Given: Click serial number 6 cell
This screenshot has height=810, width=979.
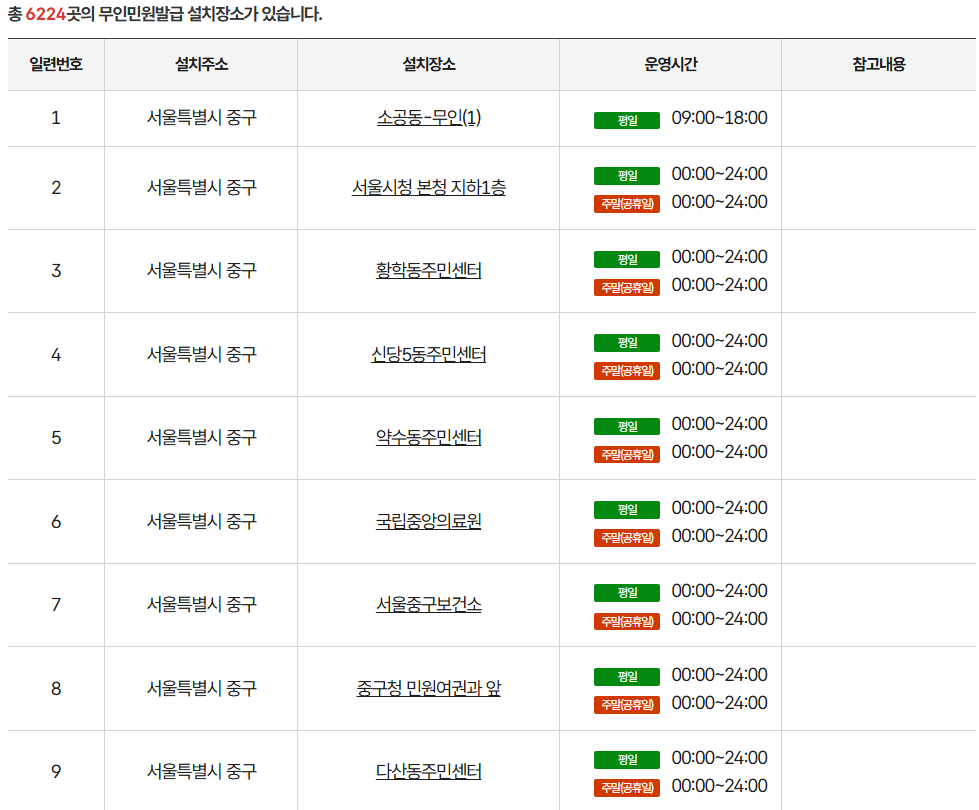Looking at the screenshot, I should point(56,522).
